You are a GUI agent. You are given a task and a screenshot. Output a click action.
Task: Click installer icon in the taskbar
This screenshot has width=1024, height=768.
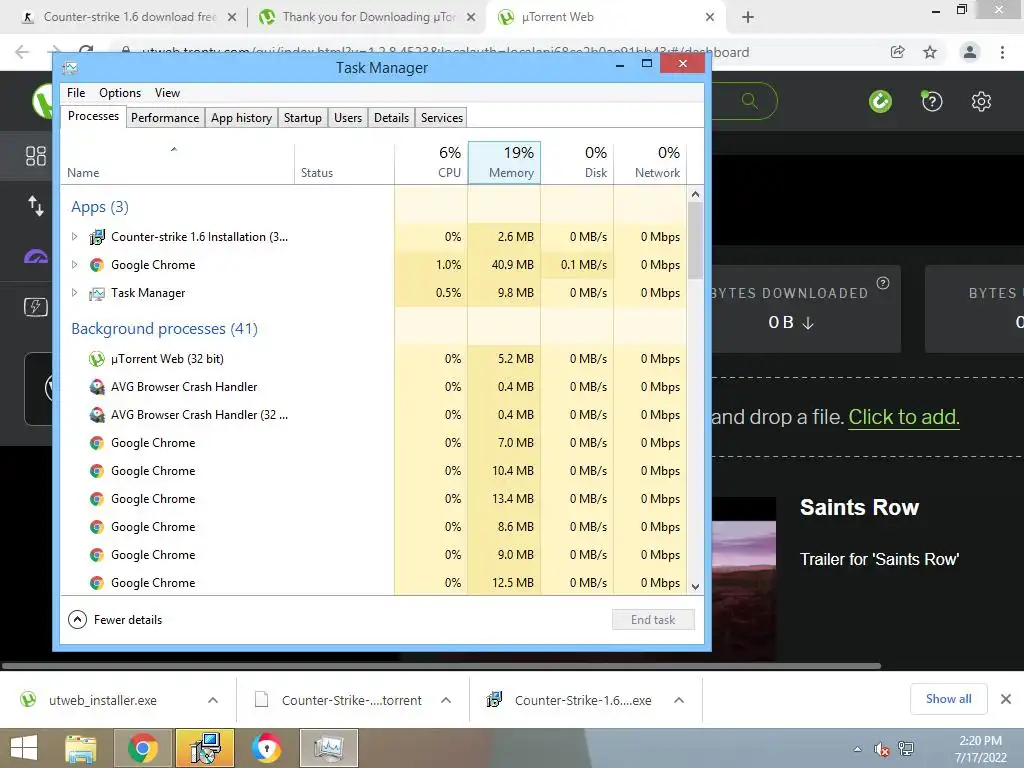(x=205, y=748)
